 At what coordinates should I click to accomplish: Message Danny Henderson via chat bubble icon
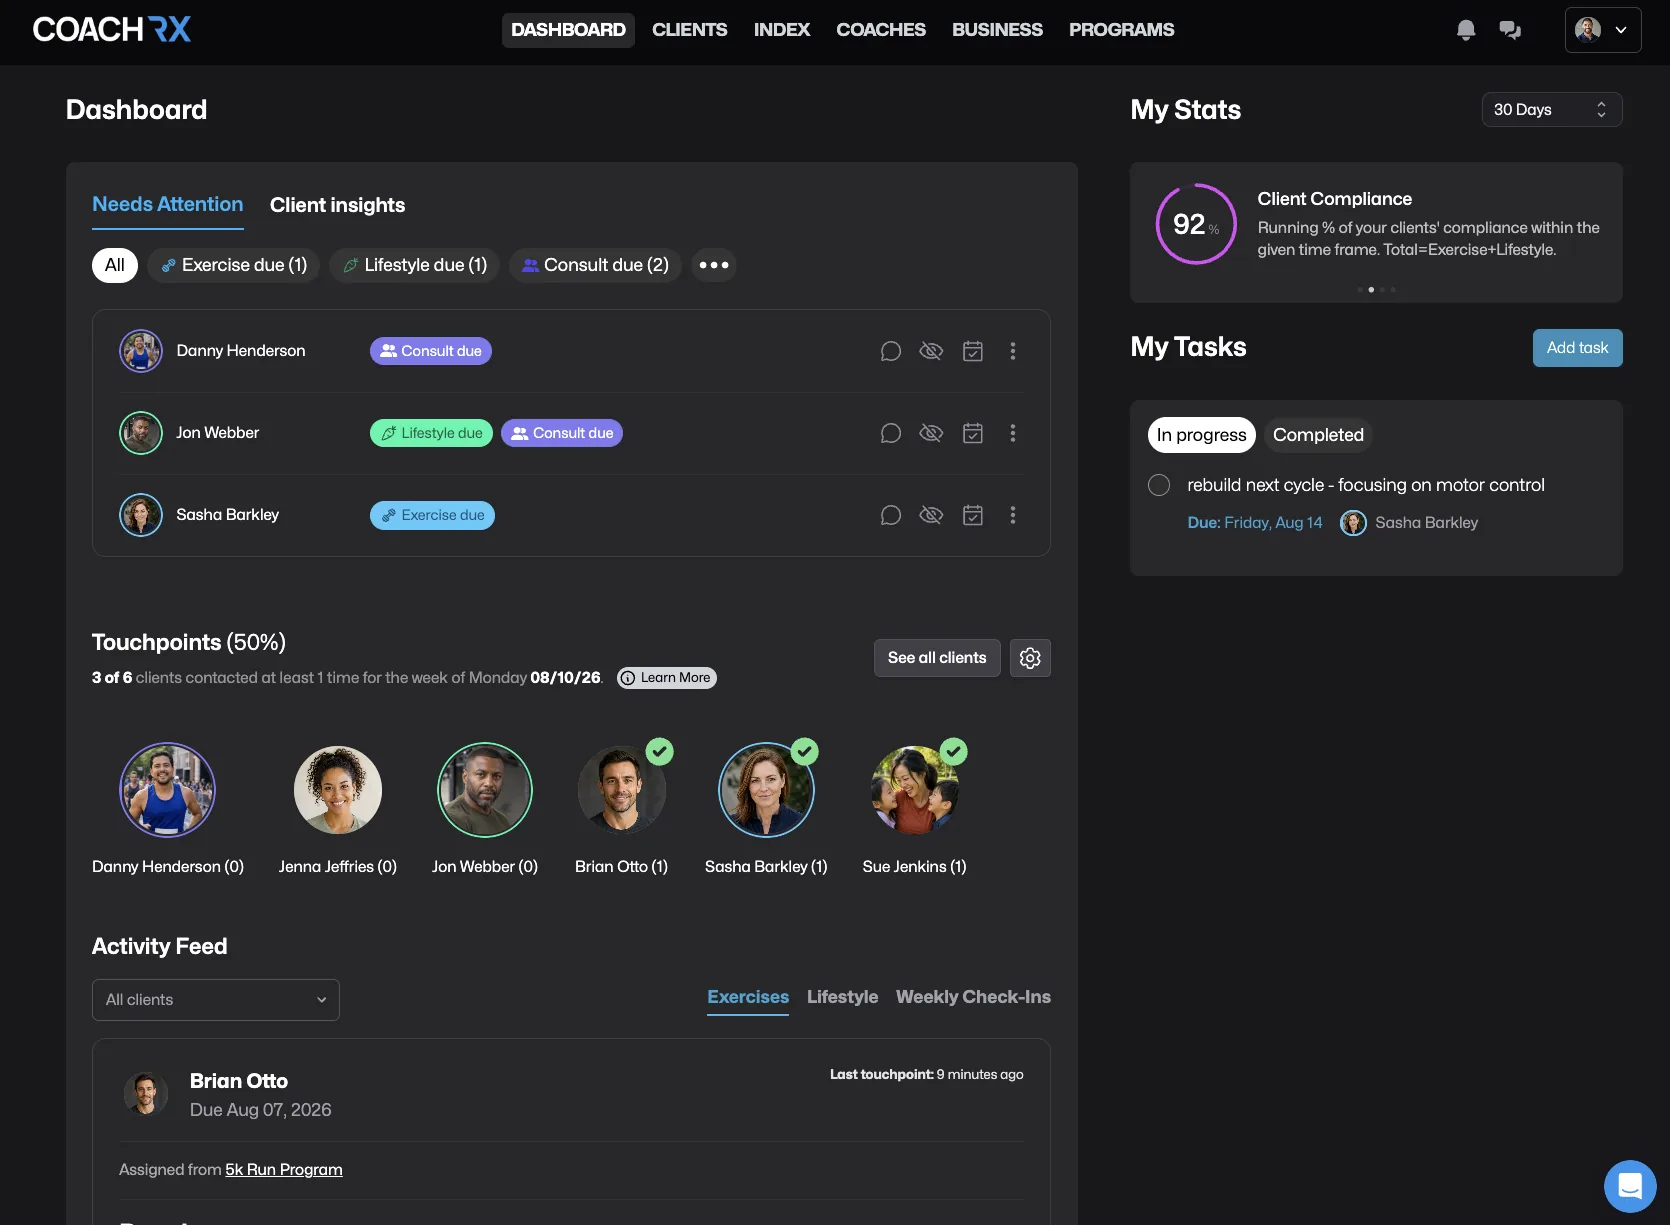pyautogui.click(x=891, y=351)
